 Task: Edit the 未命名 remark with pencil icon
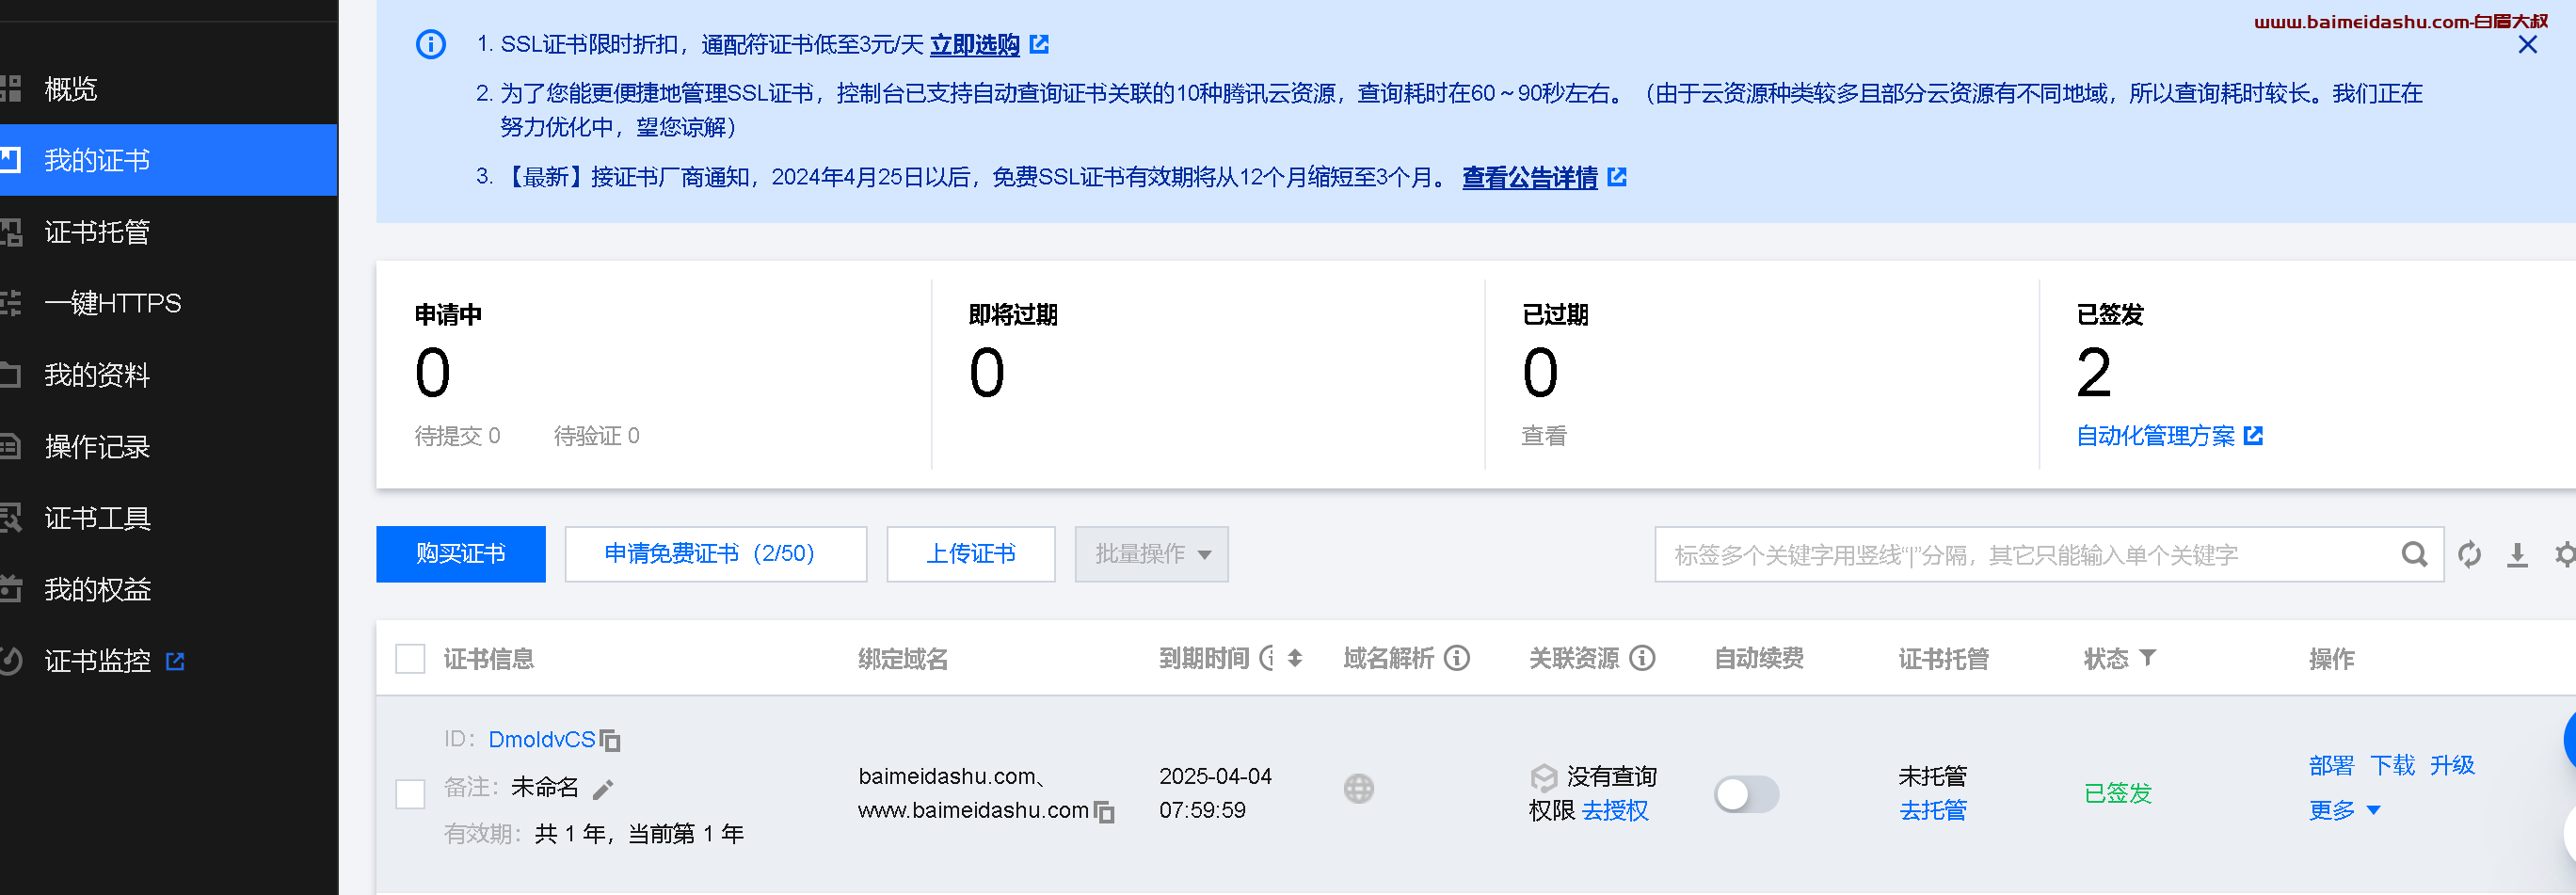point(602,790)
